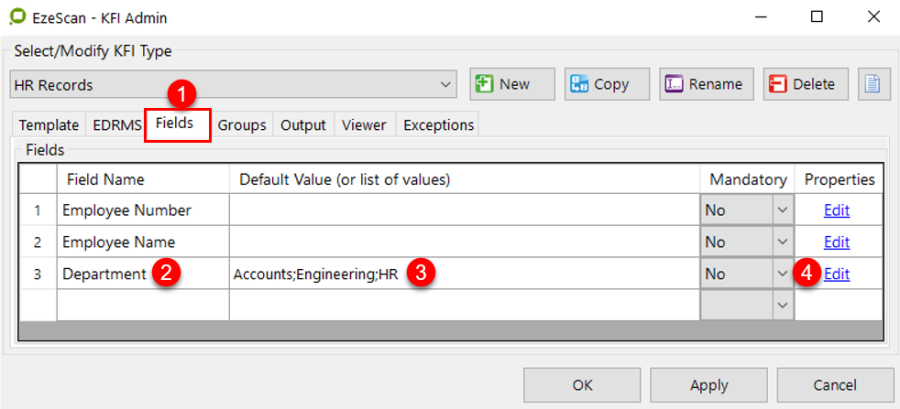Switch to the Template tab
Image resolution: width=900 pixels, height=409 pixels.
[49, 125]
